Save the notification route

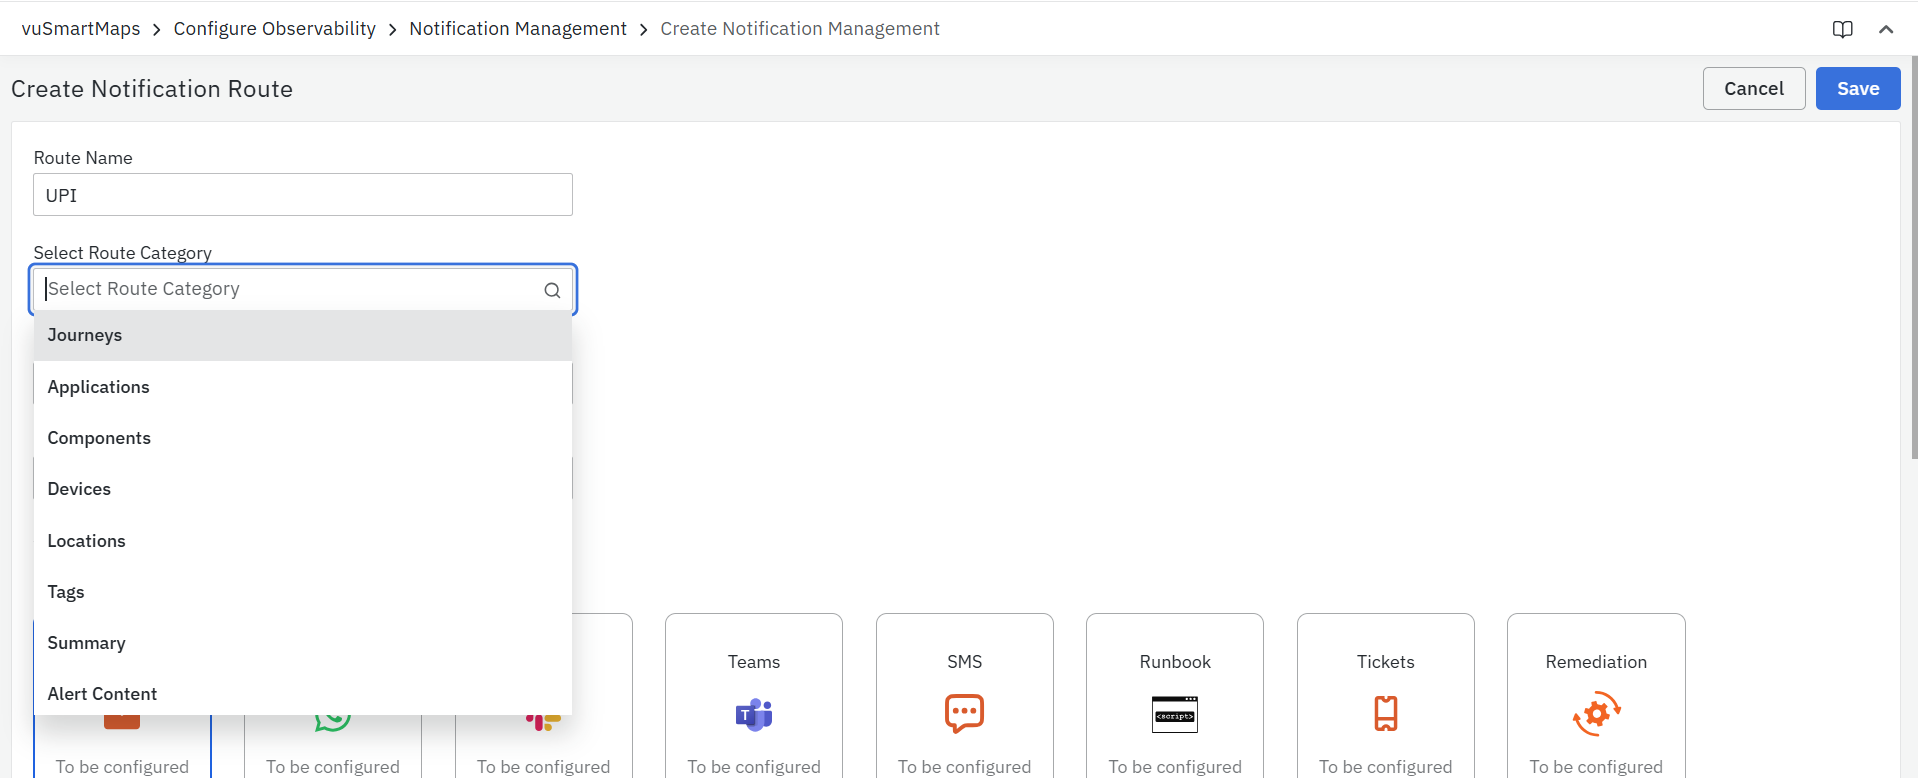[1857, 89]
